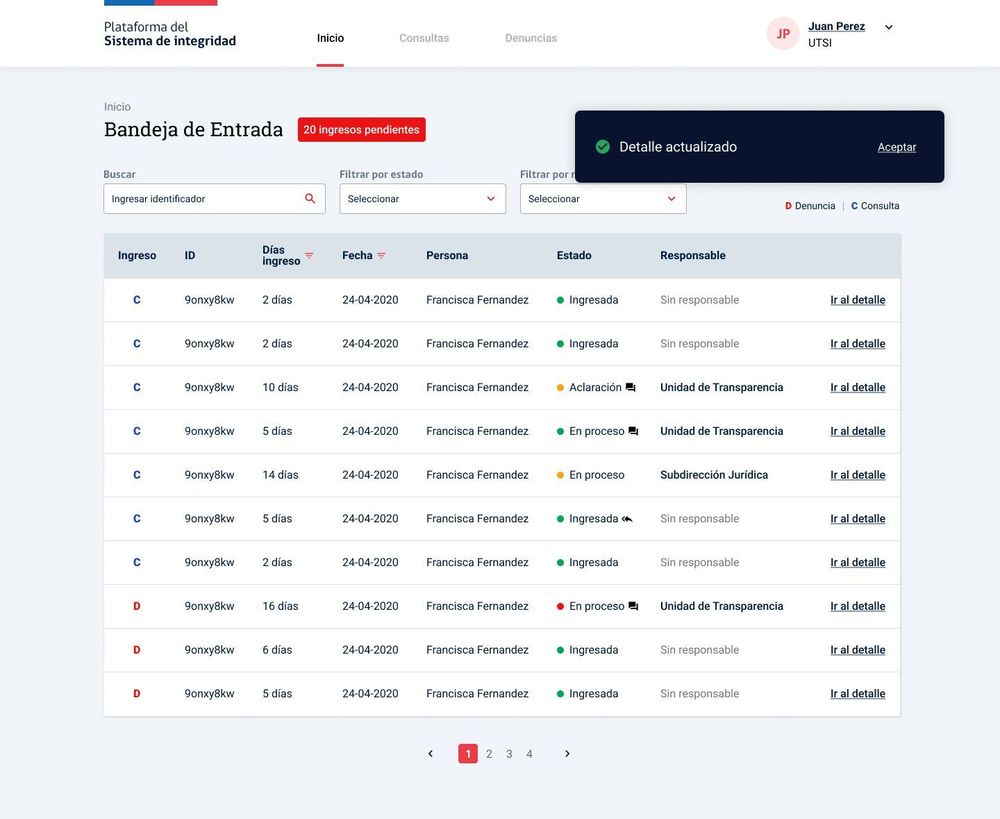Click the ID column header
The height and width of the screenshot is (819, 1000).
pyautogui.click(x=190, y=255)
